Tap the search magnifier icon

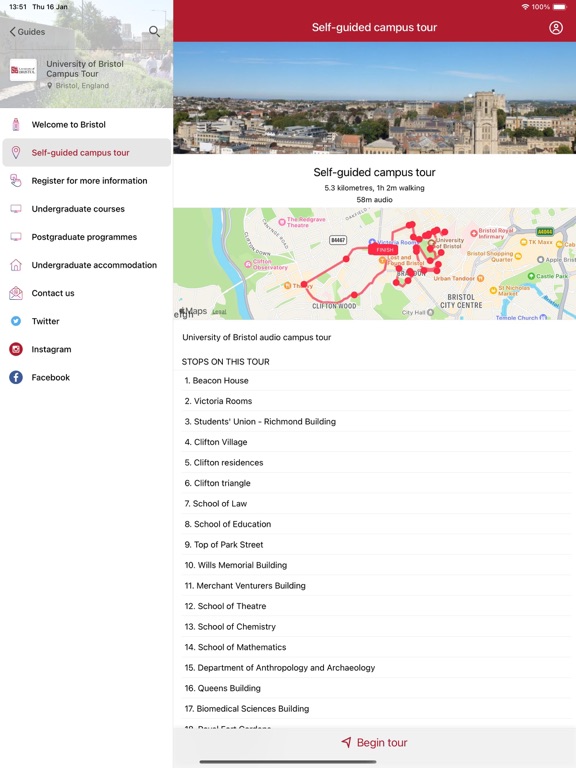pos(154,32)
